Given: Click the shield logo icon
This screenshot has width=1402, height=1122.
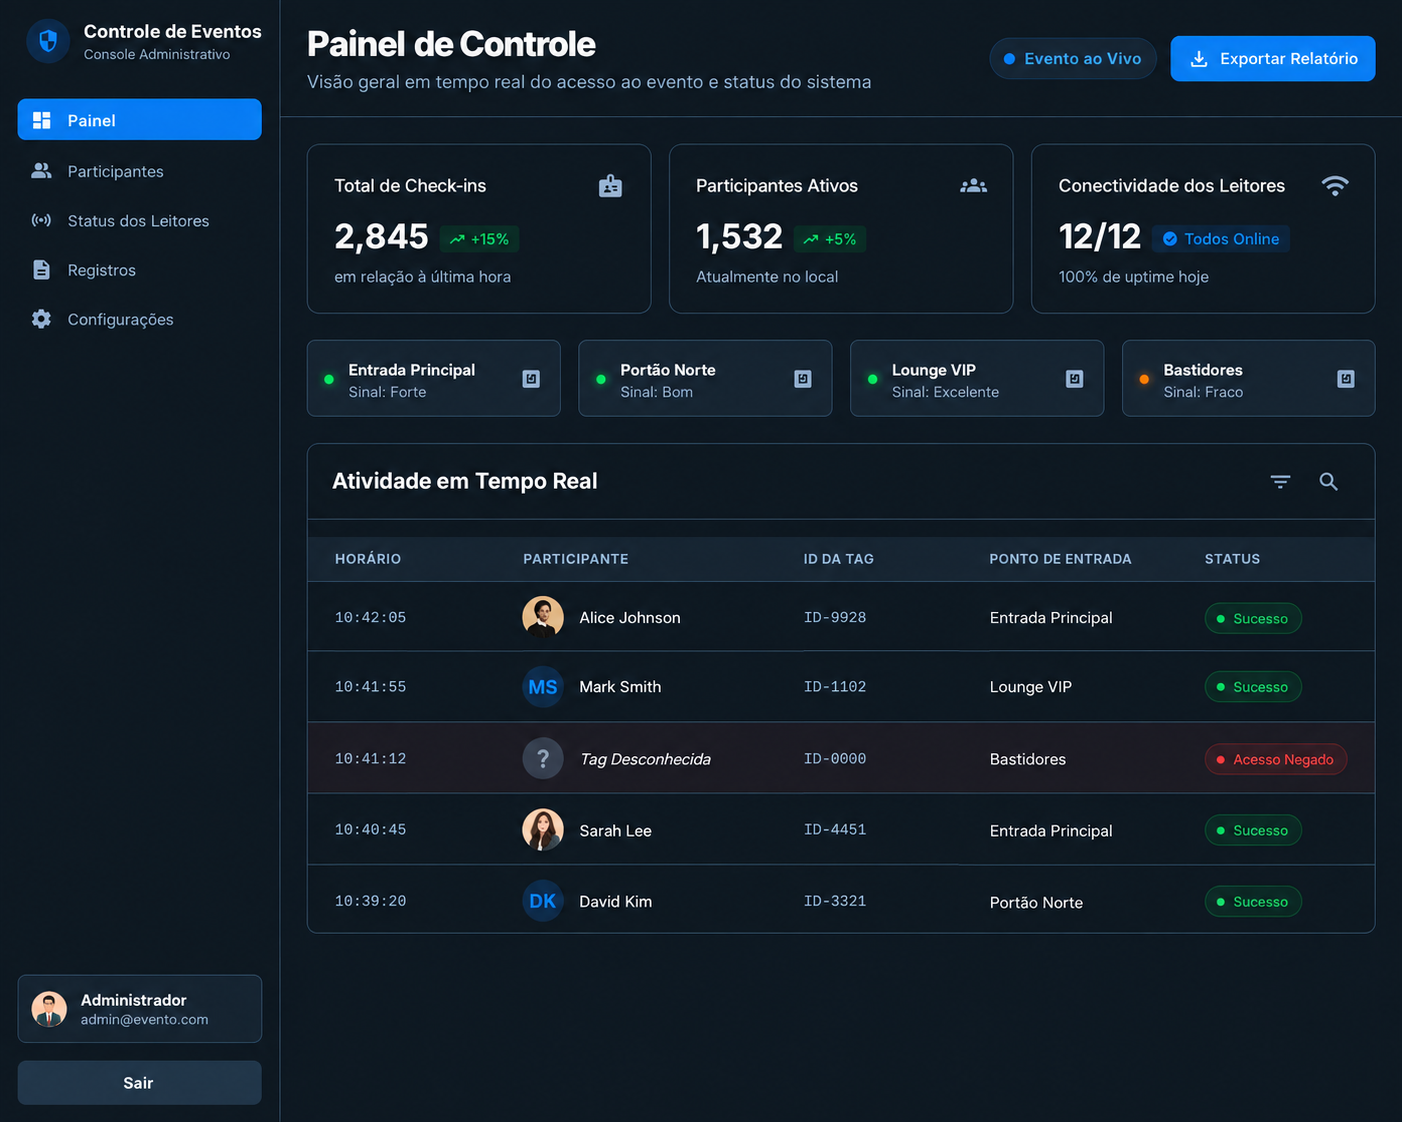Looking at the screenshot, I should pos(48,42).
